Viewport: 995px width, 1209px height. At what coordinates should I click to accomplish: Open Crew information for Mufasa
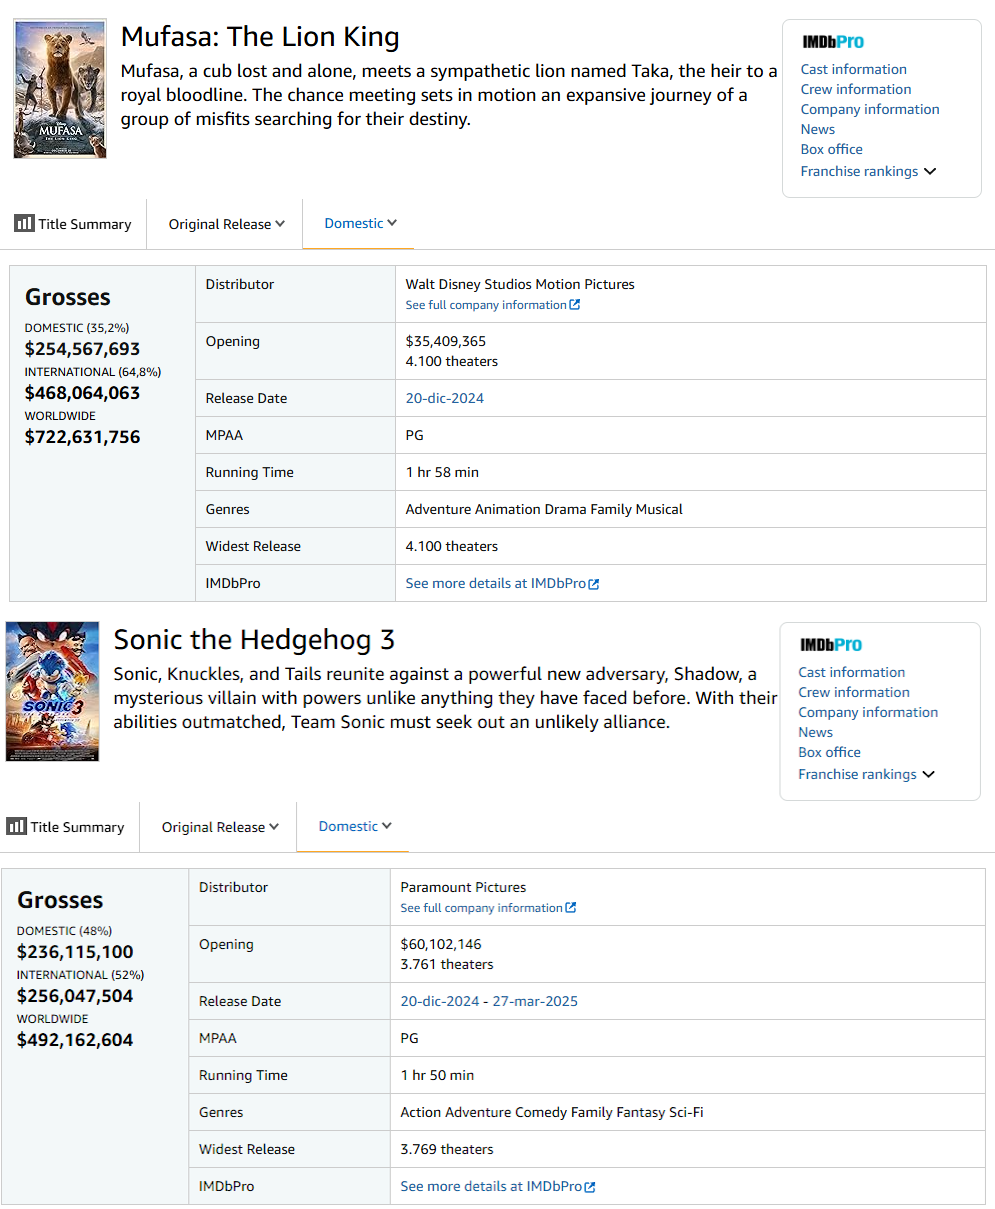point(856,89)
